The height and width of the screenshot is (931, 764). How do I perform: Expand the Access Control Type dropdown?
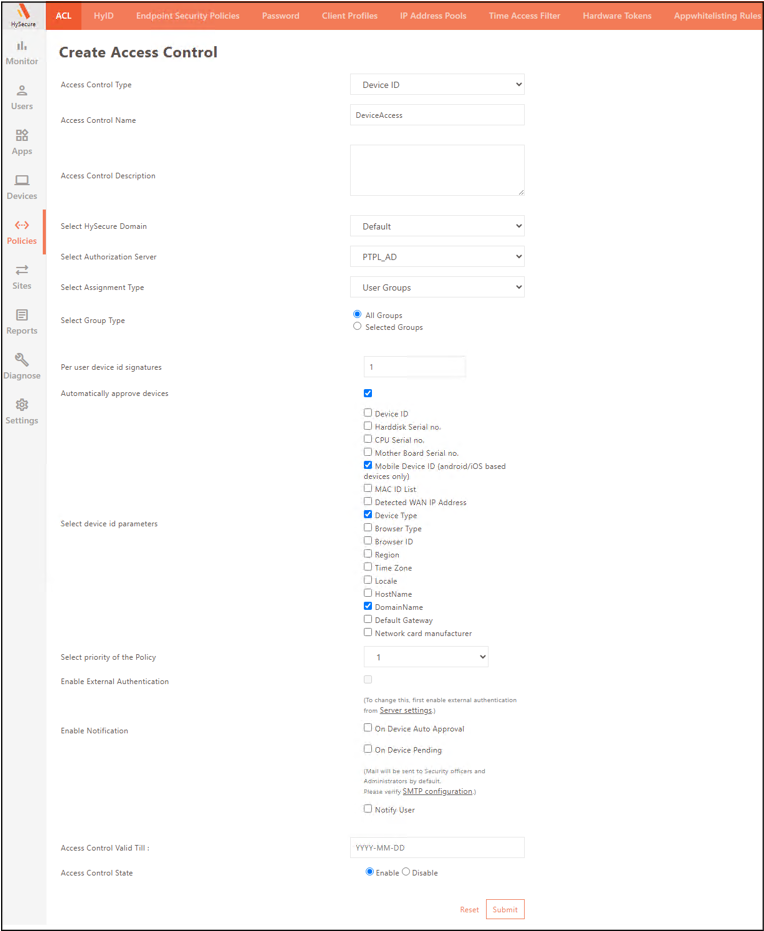(x=437, y=85)
